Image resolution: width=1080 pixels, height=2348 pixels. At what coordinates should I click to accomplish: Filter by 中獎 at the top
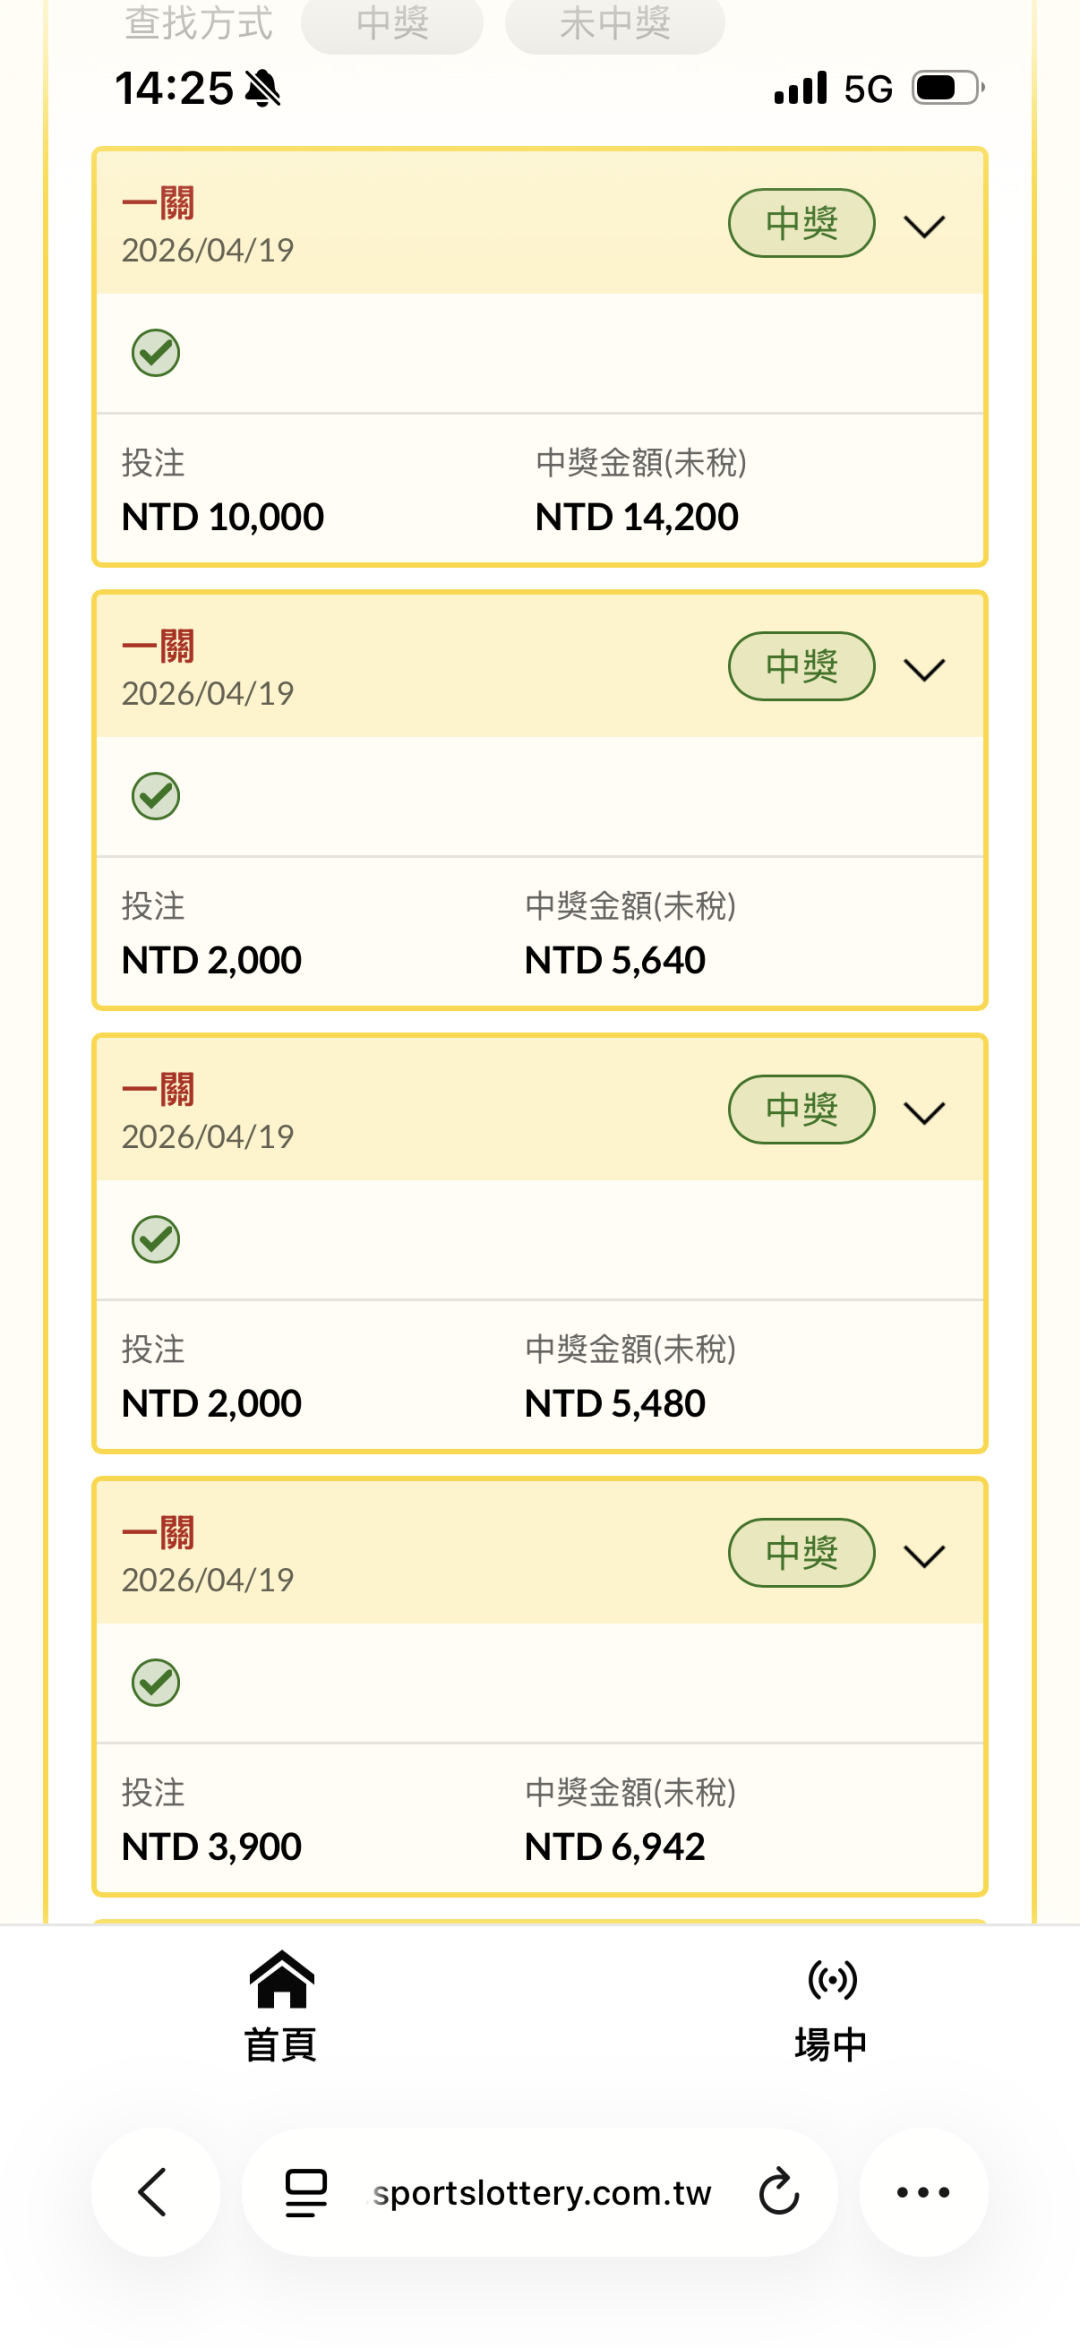(x=392, y=24)
